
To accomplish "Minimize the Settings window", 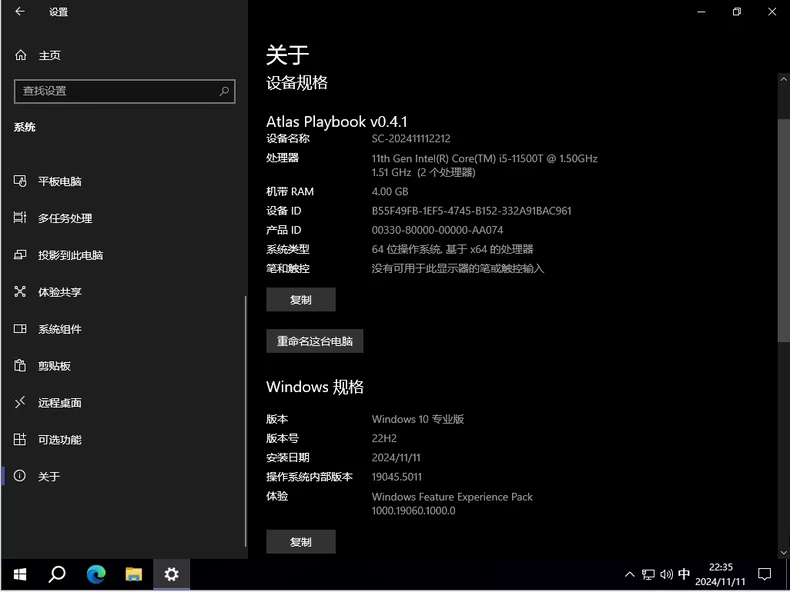I will (701, 12).
